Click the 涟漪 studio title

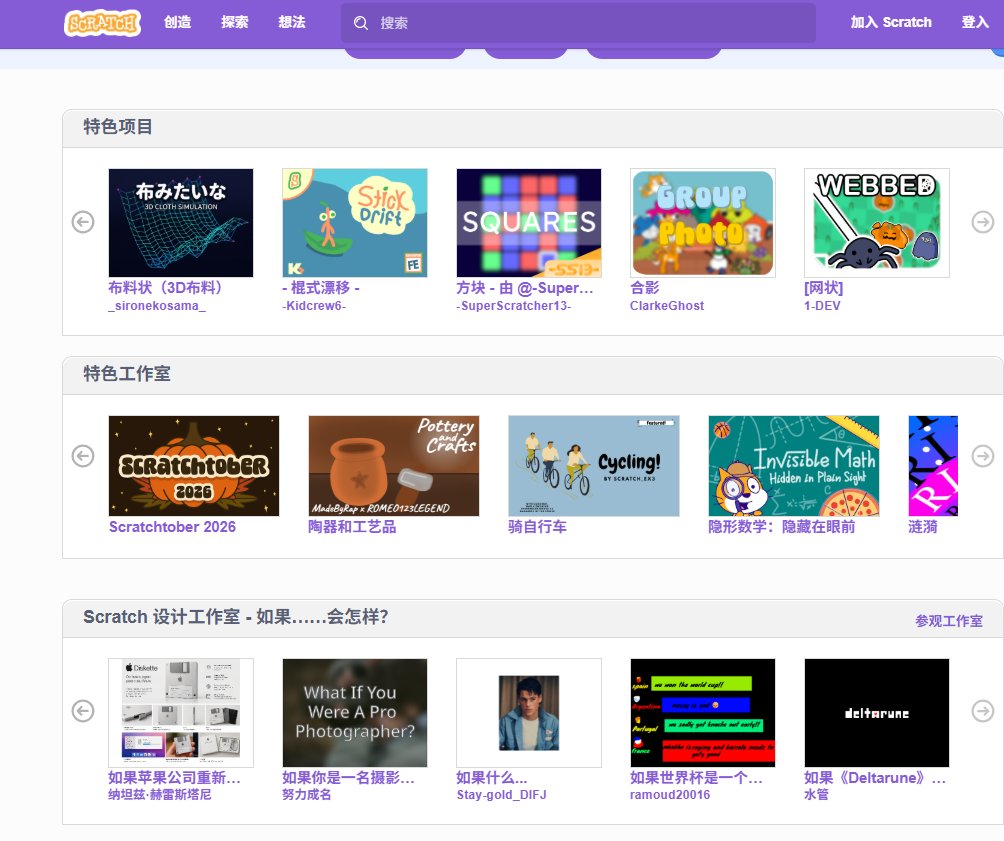pos(923,527)
